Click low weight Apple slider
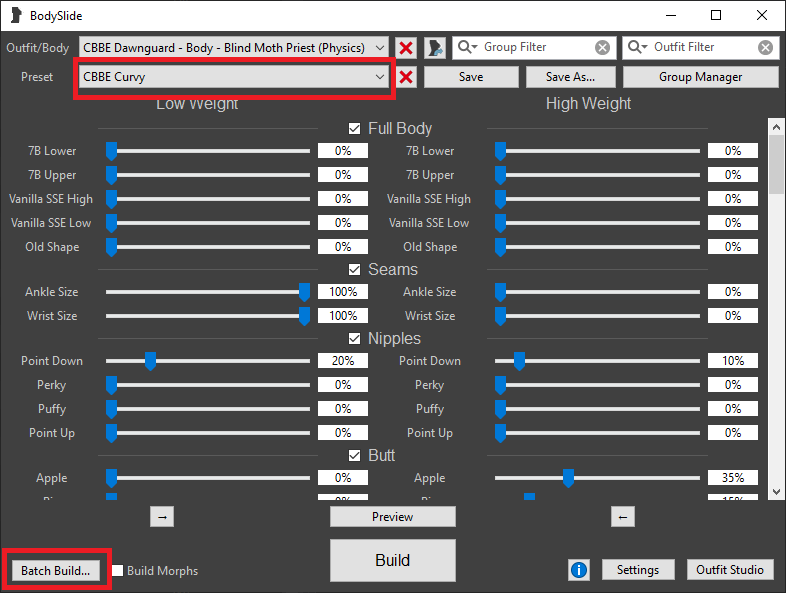This screenshot has width=786, height=593. coord(208,478)
